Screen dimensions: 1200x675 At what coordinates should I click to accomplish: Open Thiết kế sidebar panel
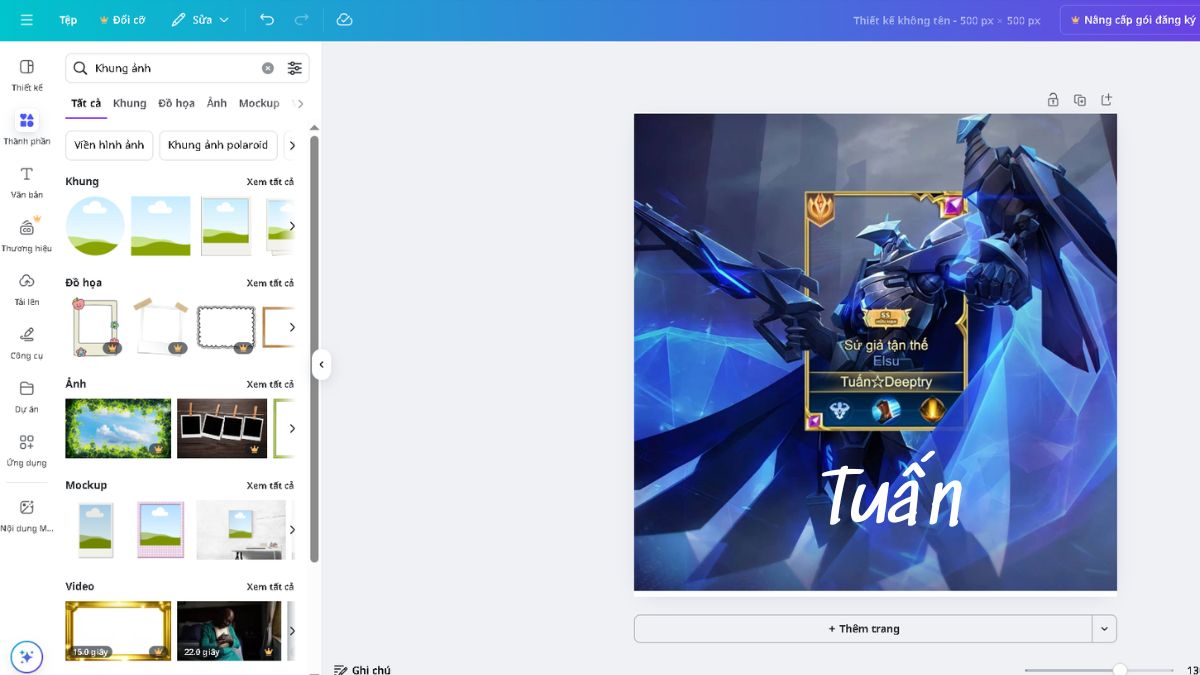[x=27, y=75]
